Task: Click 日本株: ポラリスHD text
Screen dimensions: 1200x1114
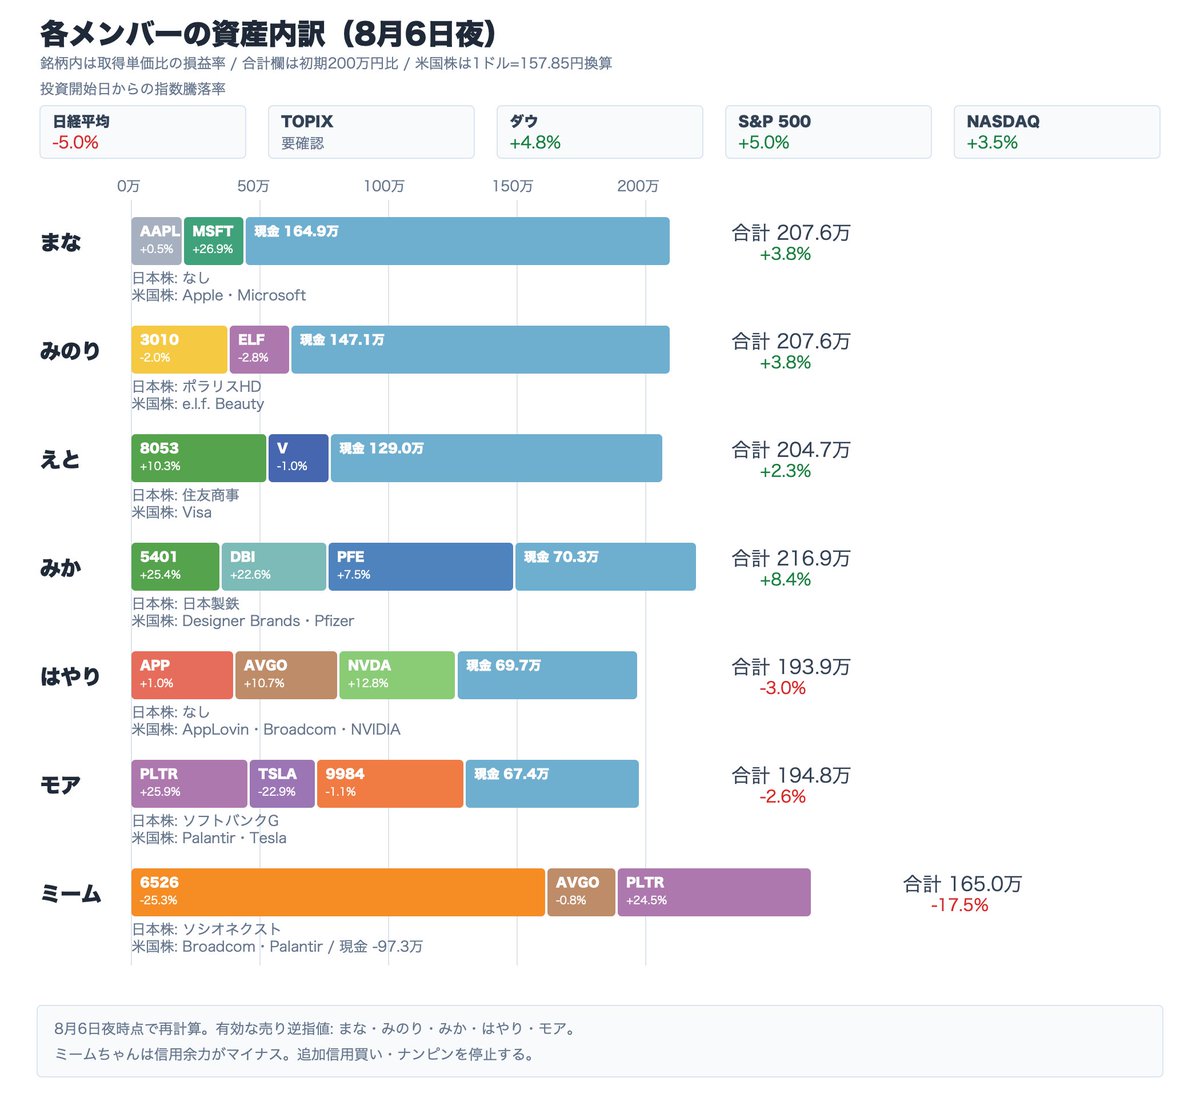Action: point(197,387)
